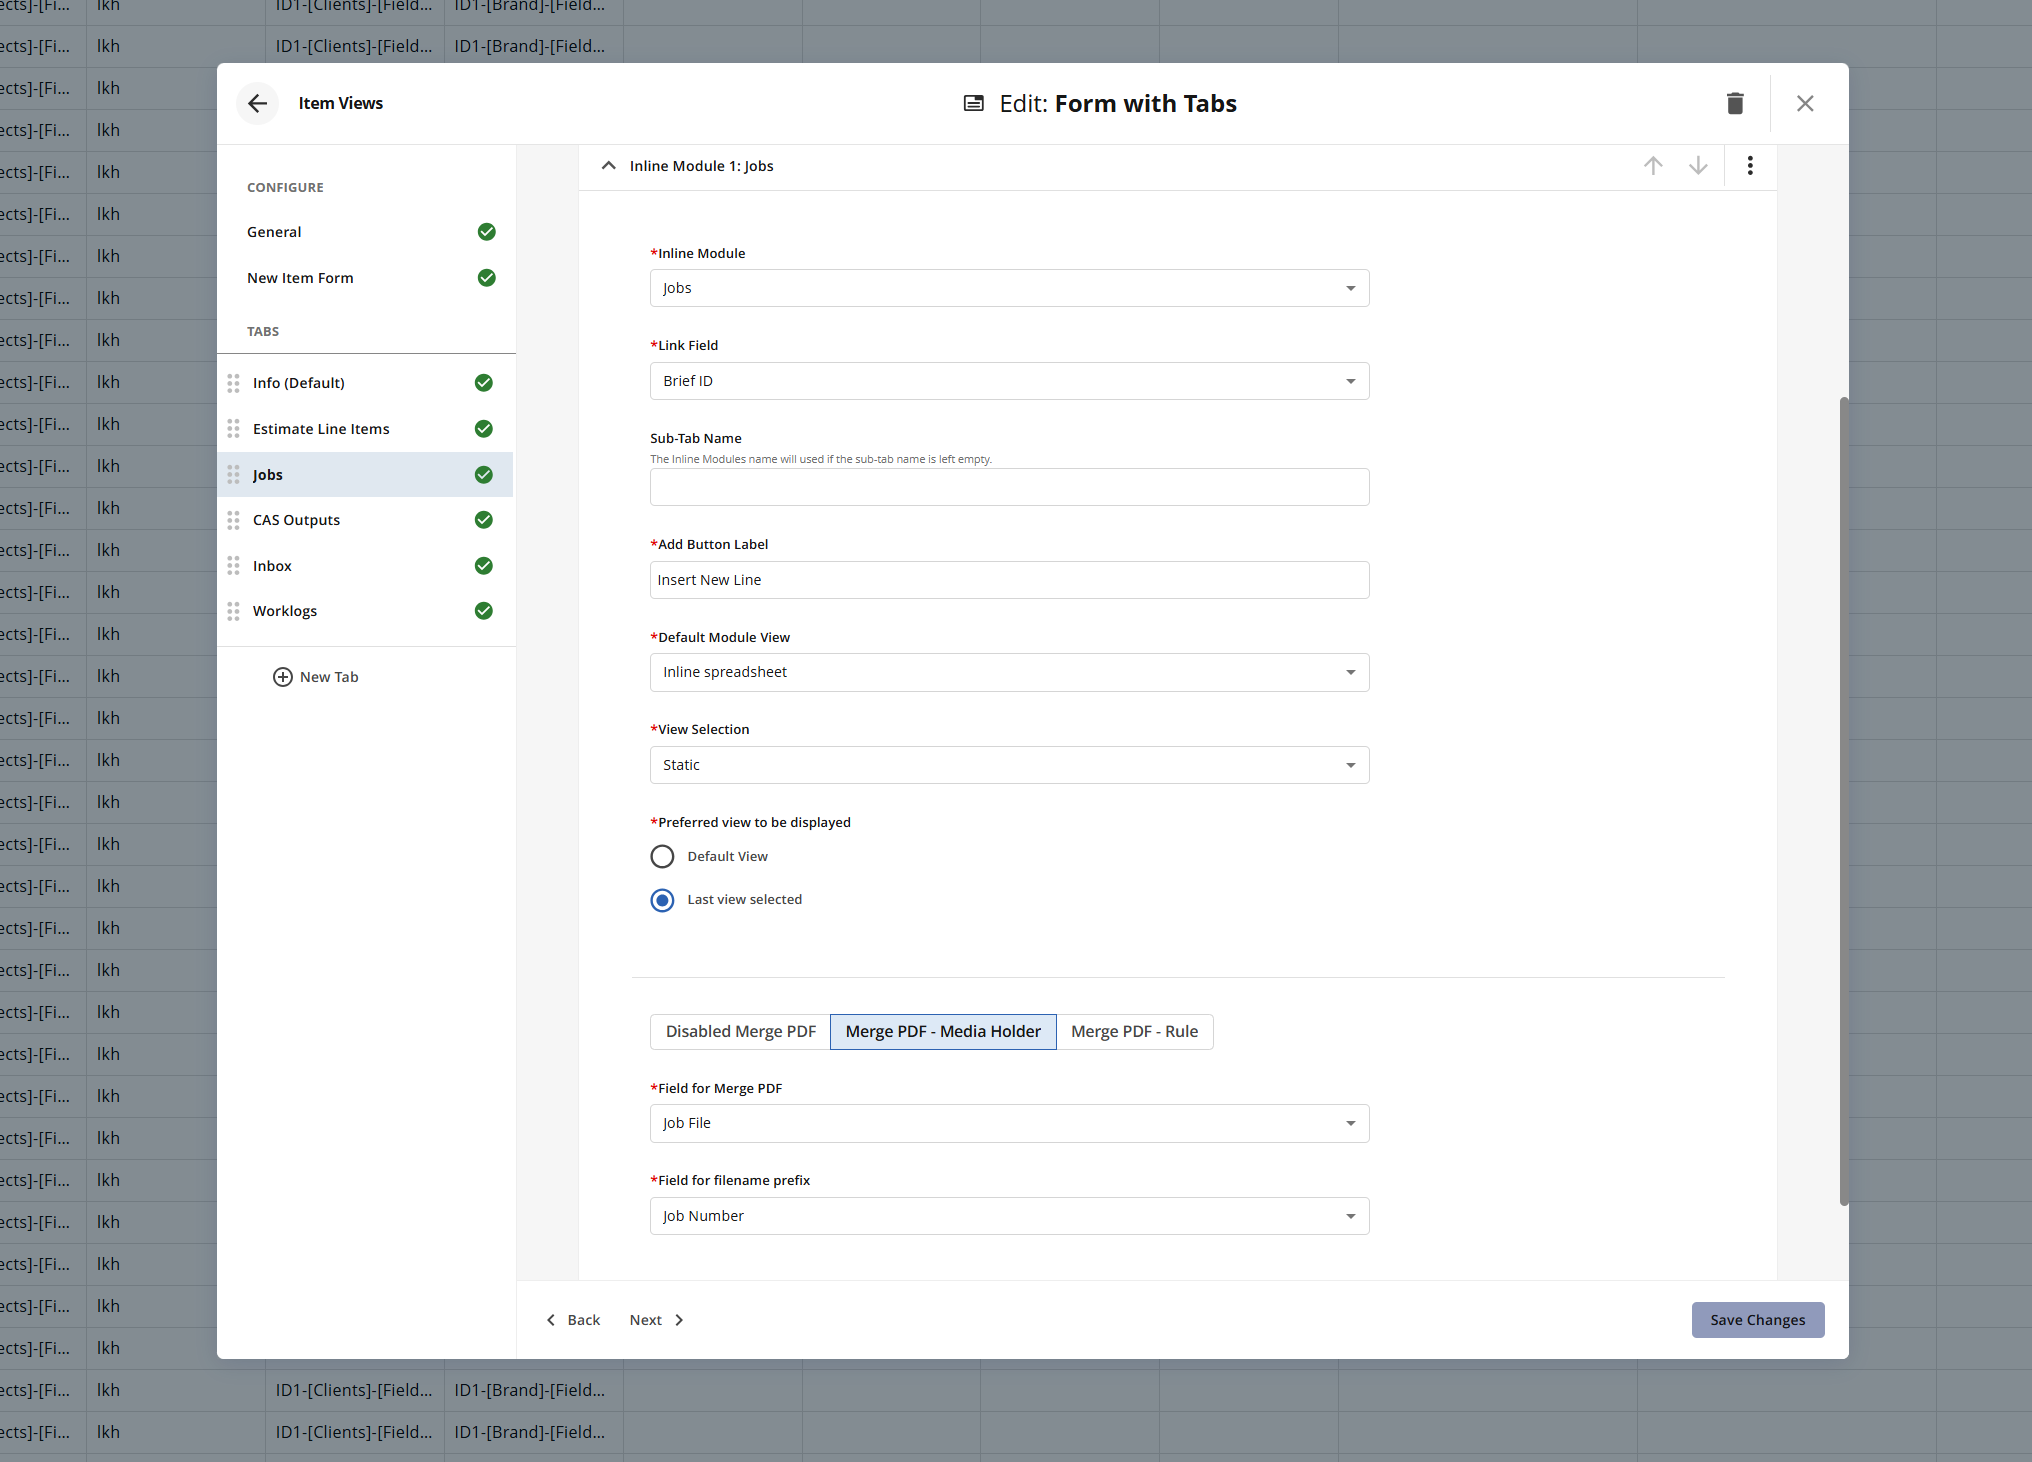2032x1462 pixels.
Task: Click the green checkmark next to Estimate Line Items
Action: [484, 429]
